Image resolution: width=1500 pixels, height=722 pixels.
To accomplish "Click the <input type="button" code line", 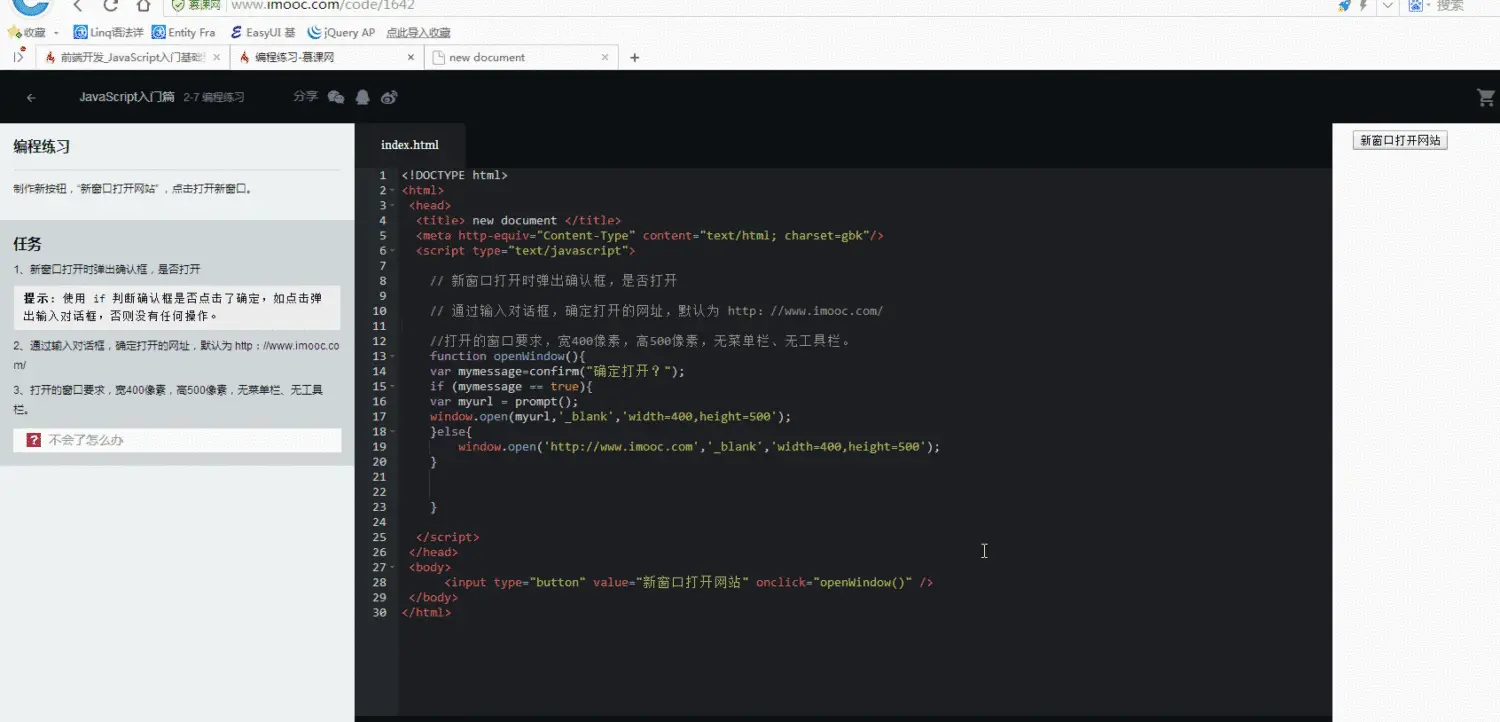I will (689, 582).
